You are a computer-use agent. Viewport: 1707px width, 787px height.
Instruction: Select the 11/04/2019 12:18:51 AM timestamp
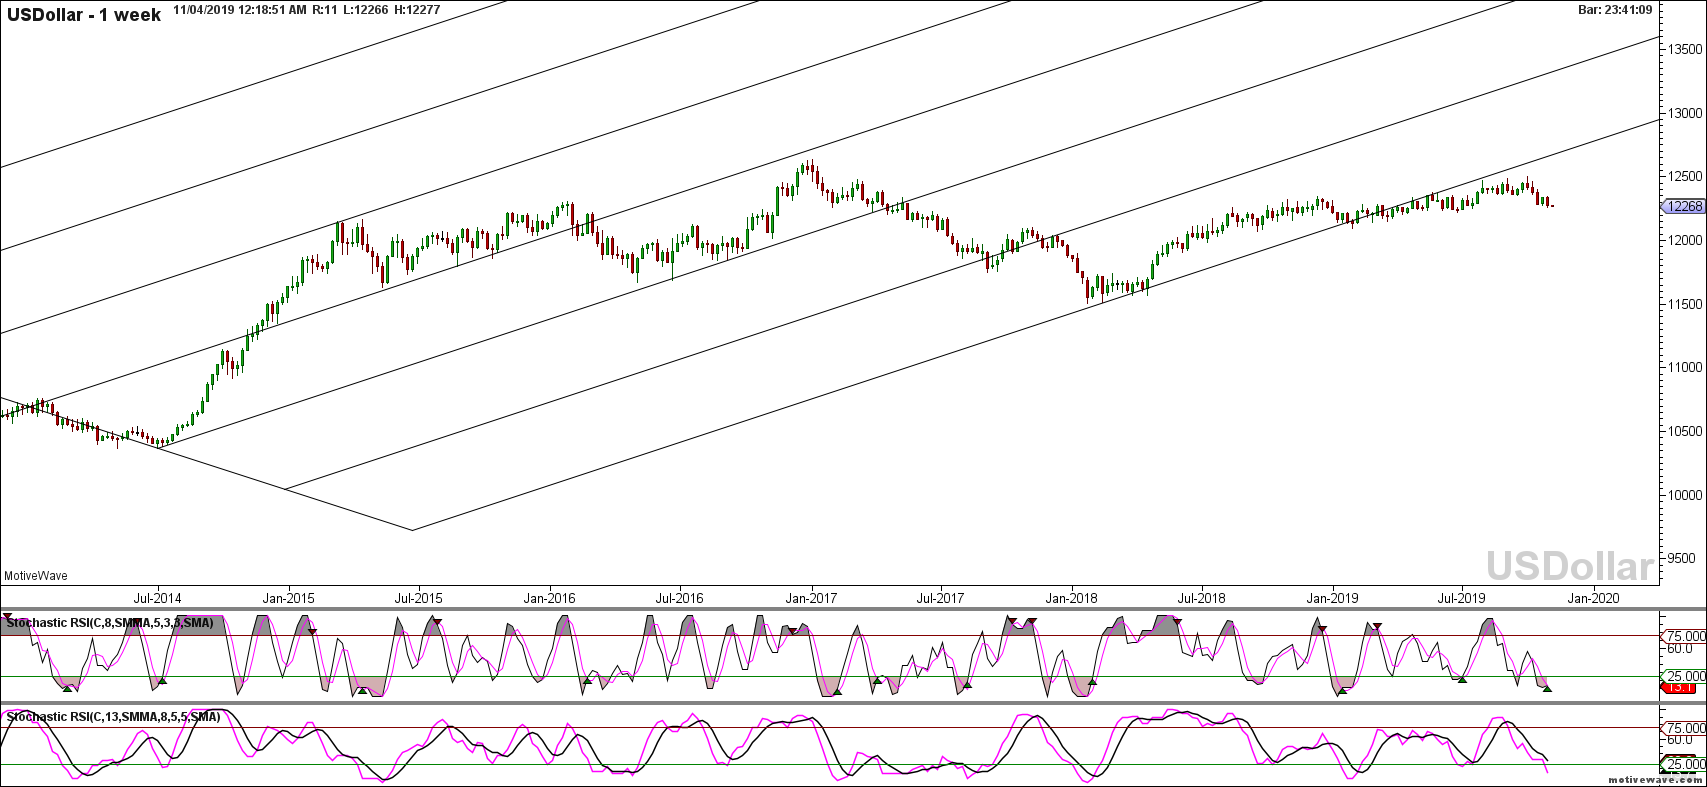(x=239, y=9)
